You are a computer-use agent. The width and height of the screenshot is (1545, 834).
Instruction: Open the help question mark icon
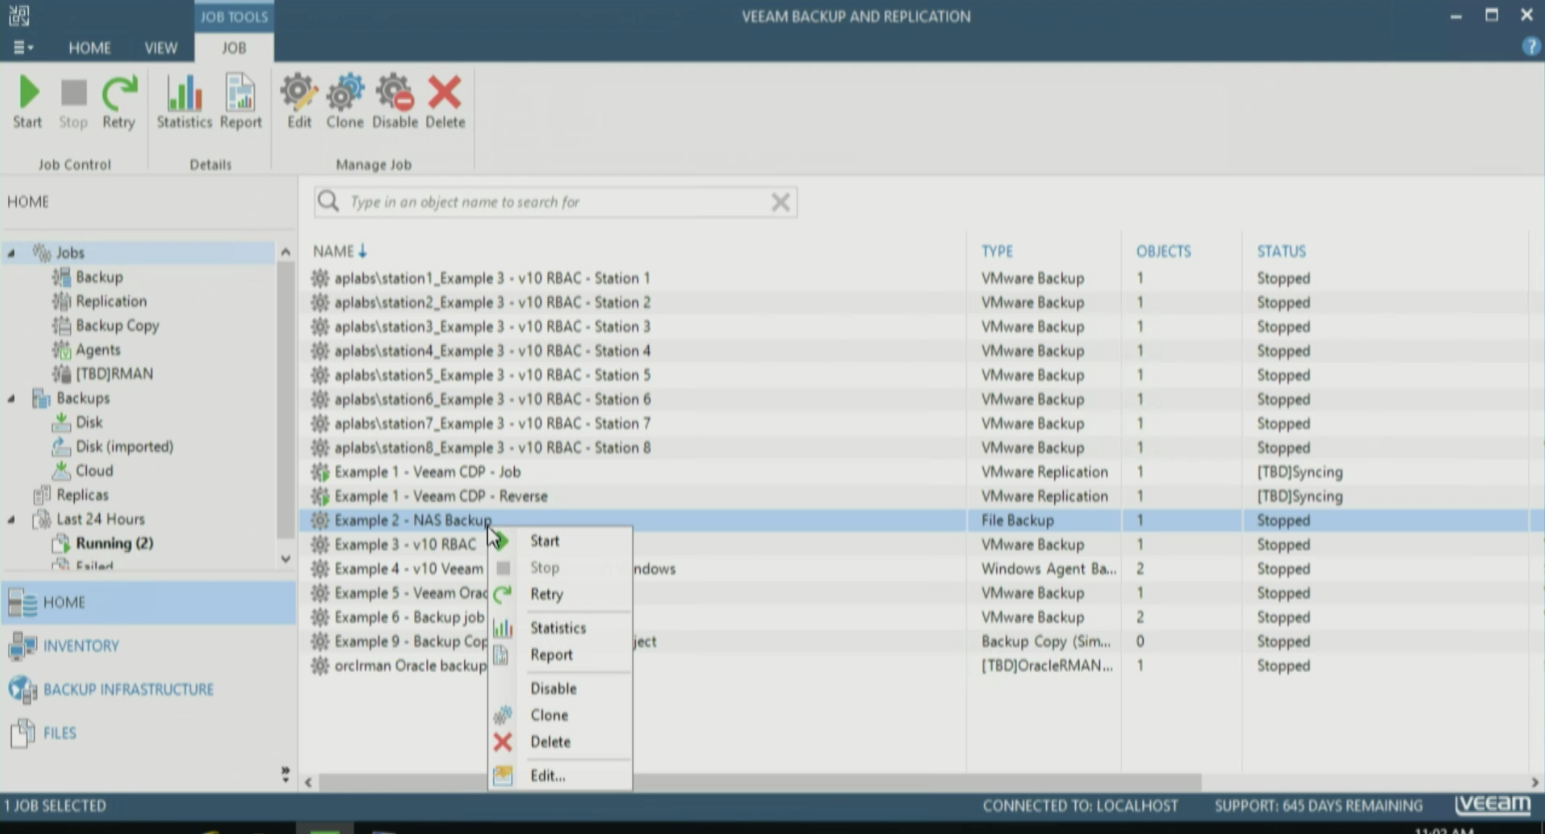click(x=1531, y=47)
